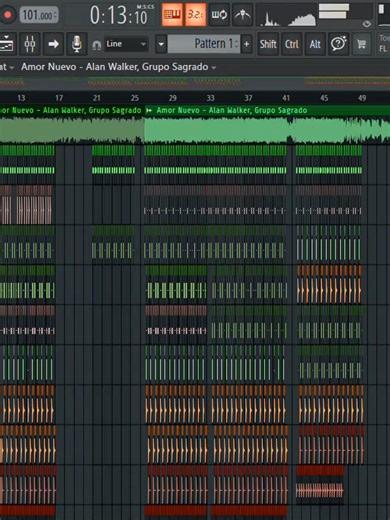Click bar 21 on the timeline

point(97,98)
